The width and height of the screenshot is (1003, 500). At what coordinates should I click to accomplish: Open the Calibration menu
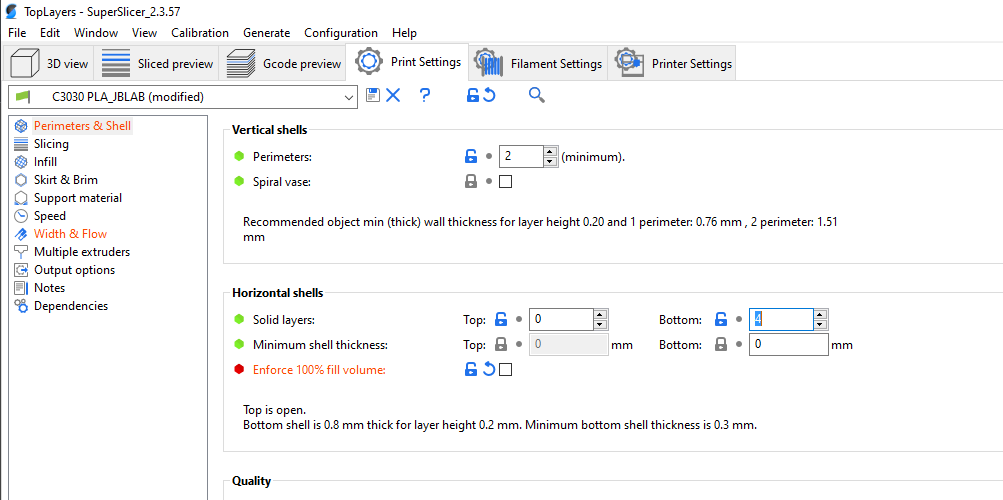(200, 33)
